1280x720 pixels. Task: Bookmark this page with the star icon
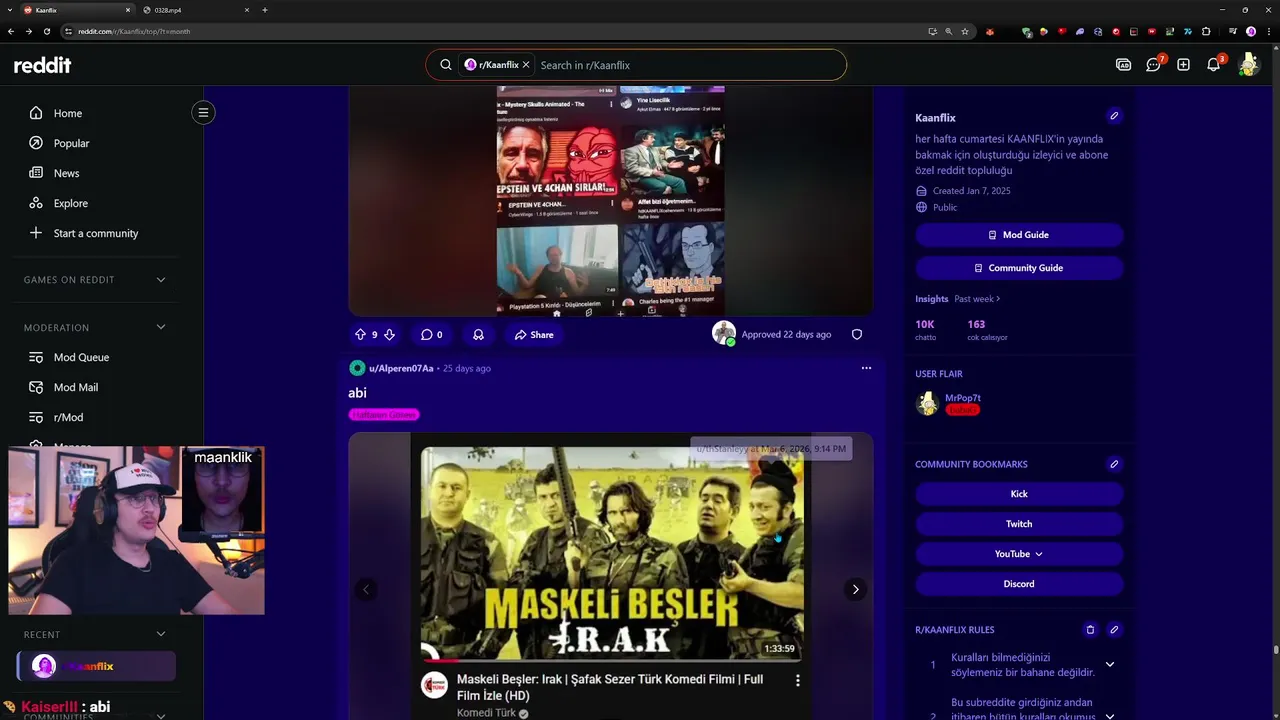pos(965,31)
